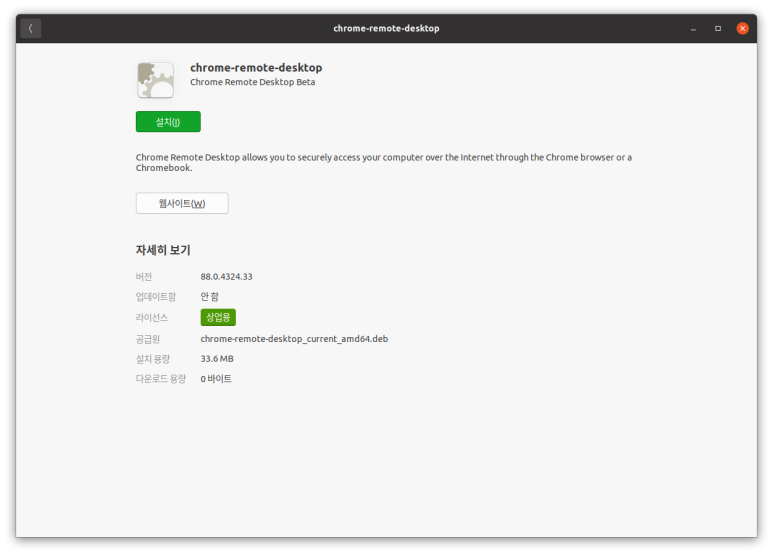This screenshot has width=773, height=555.
Task: Open the 웹사이트 website button
Action: (x=182, y=203)
